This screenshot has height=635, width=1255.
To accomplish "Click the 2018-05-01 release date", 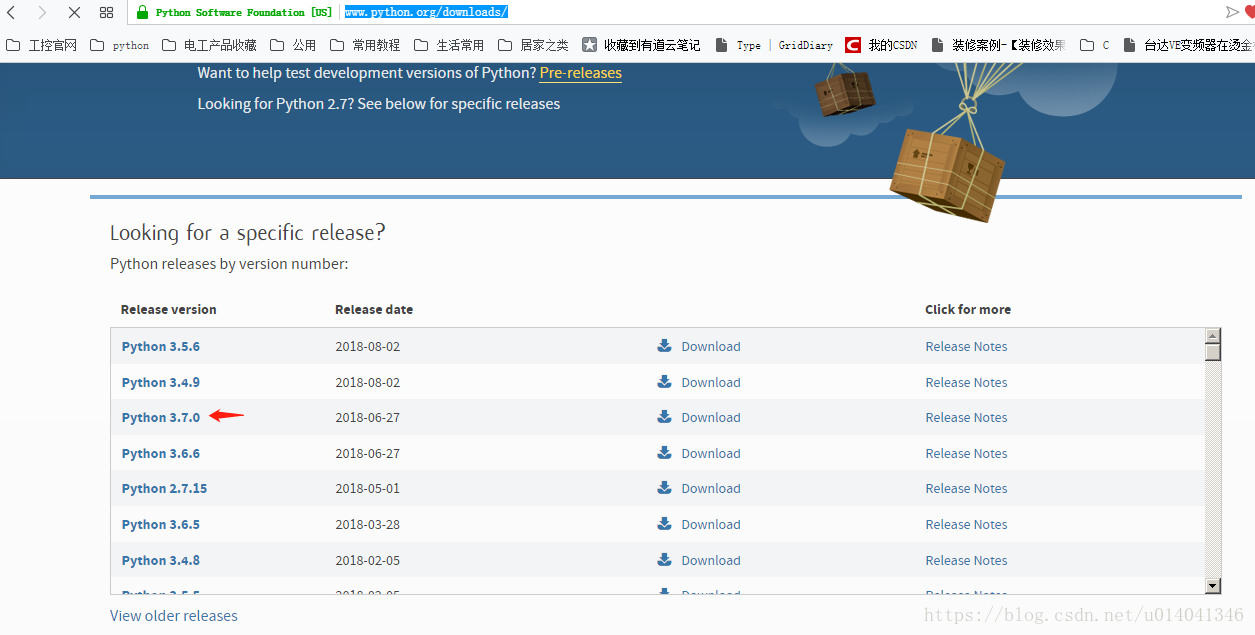I will (367, 489).
